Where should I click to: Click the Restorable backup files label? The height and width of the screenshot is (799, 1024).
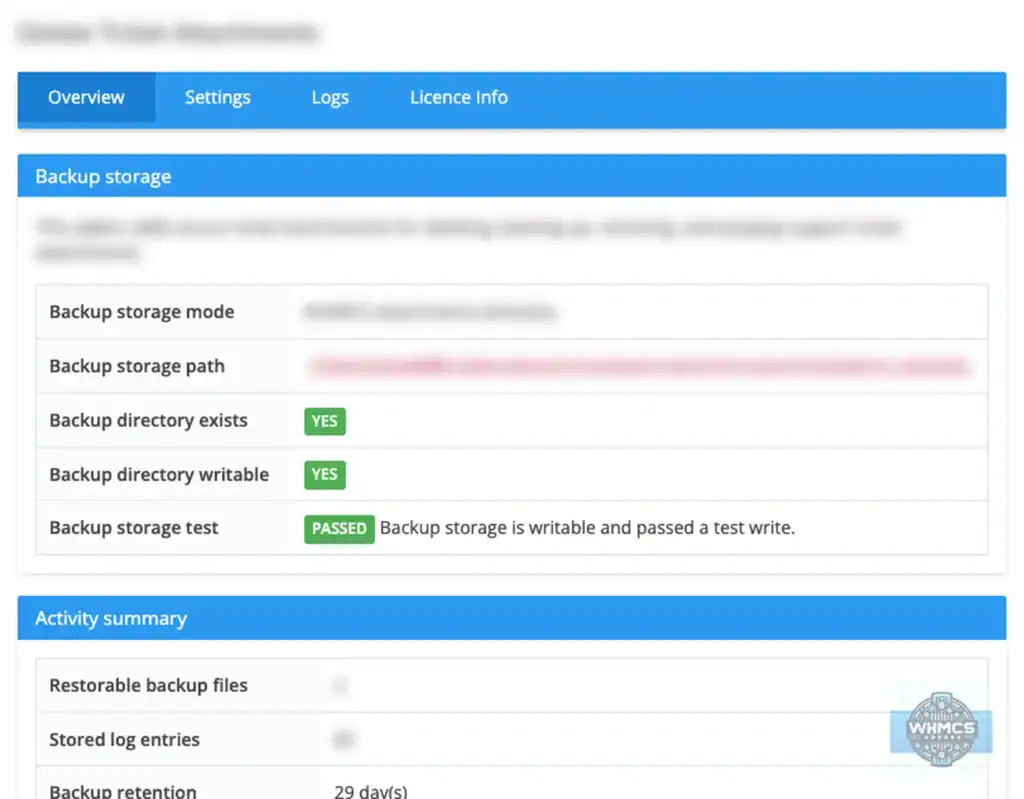[x=148, y=685]
